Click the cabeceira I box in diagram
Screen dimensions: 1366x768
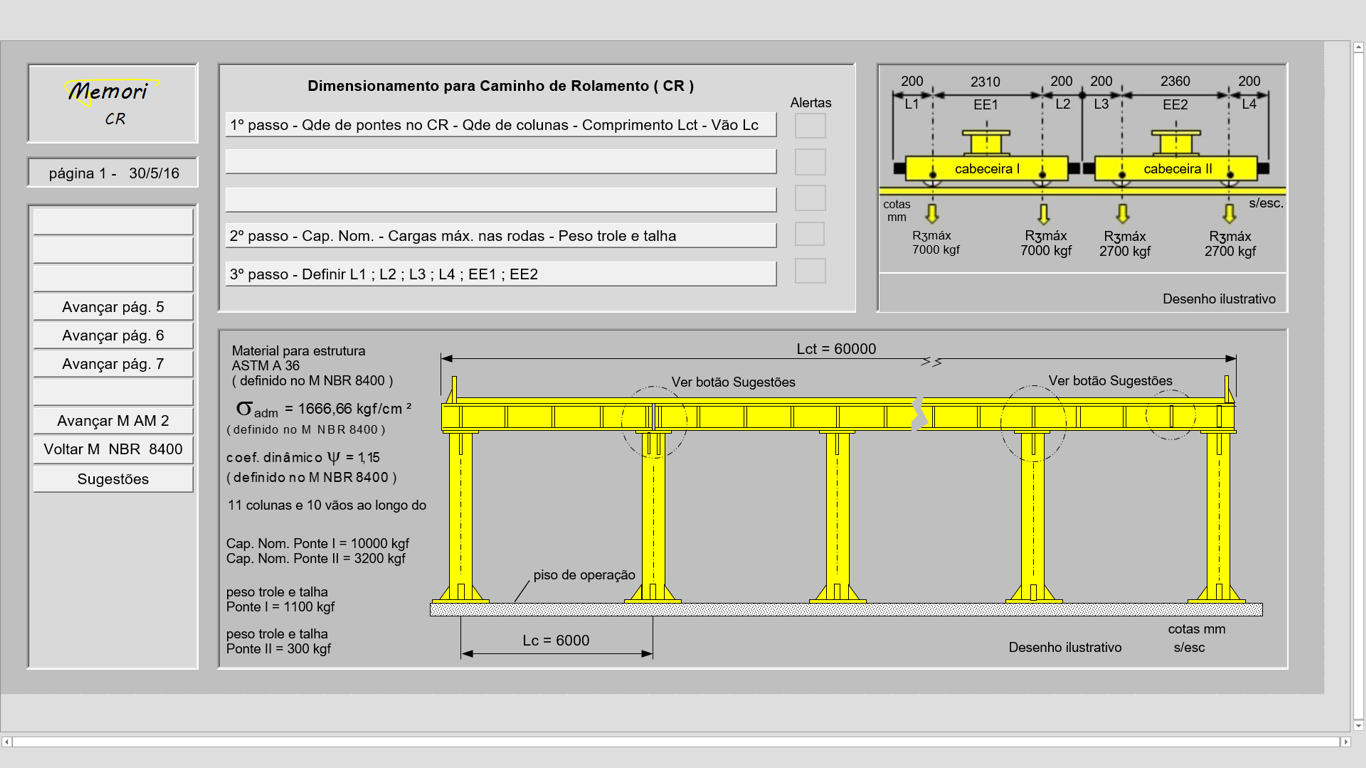tap(987, 169)
